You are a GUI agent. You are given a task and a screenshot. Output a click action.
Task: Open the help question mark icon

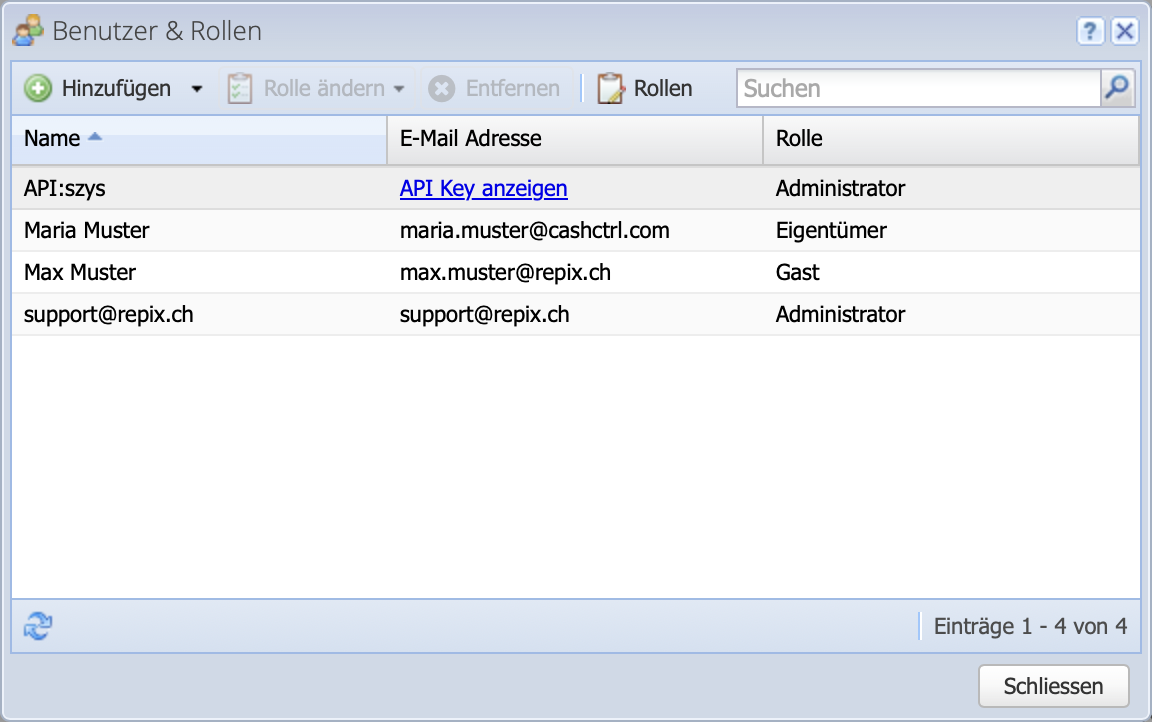tap(1089, 31)
